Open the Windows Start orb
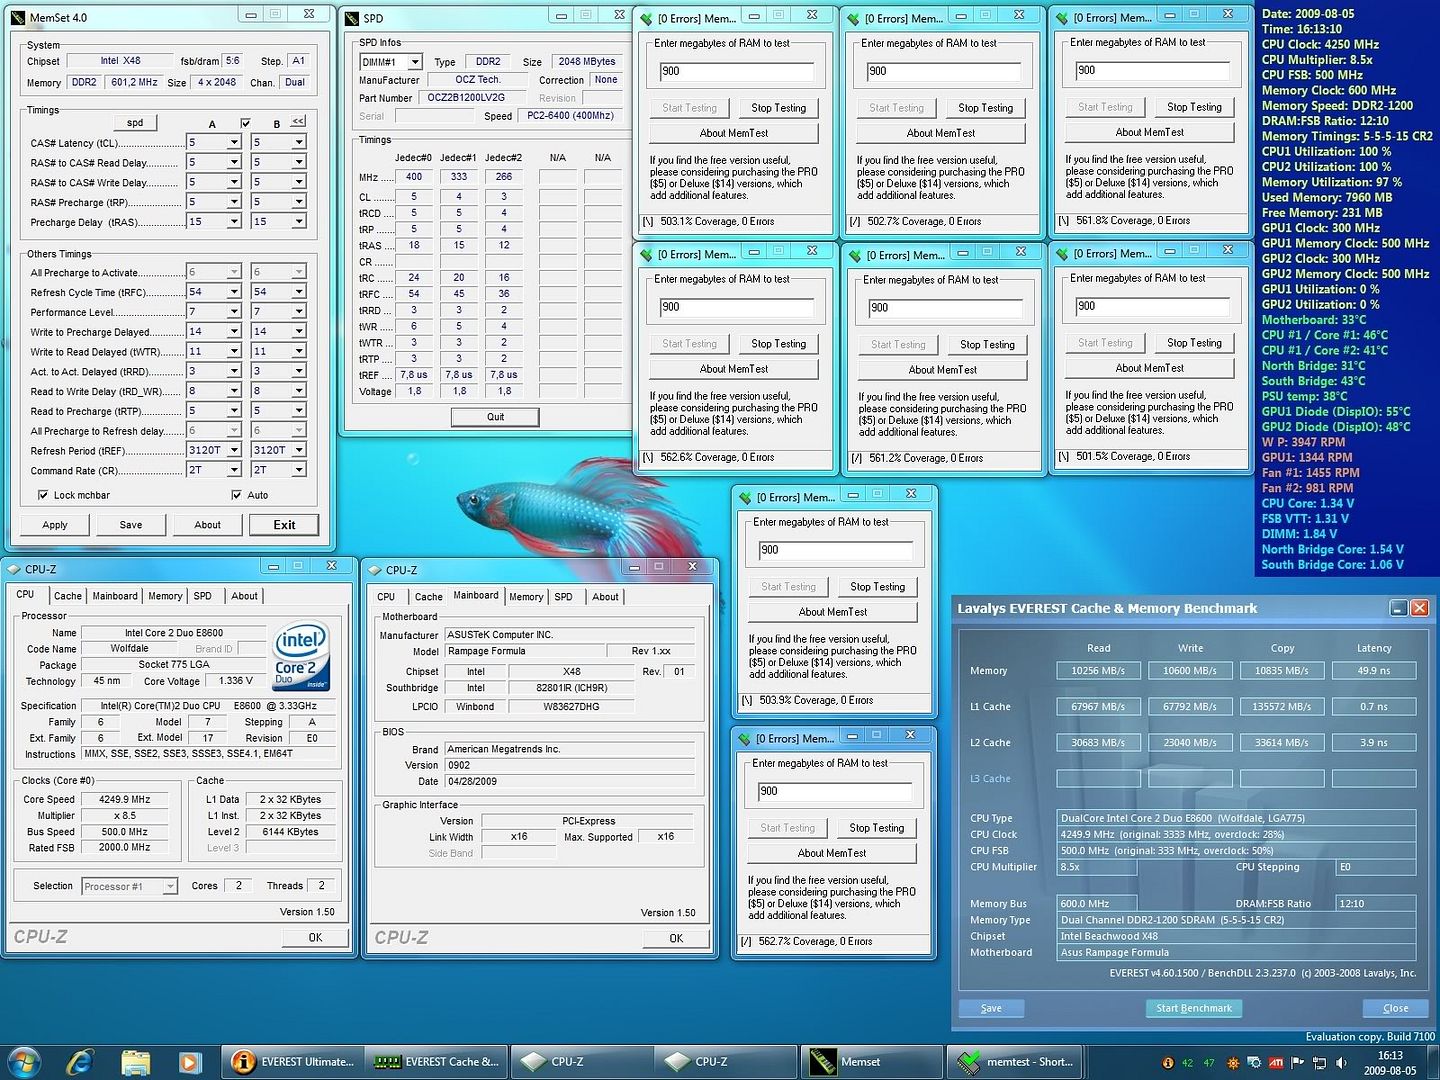Viewport: 1440px width, 1080px height. [x=24, y=1062]
